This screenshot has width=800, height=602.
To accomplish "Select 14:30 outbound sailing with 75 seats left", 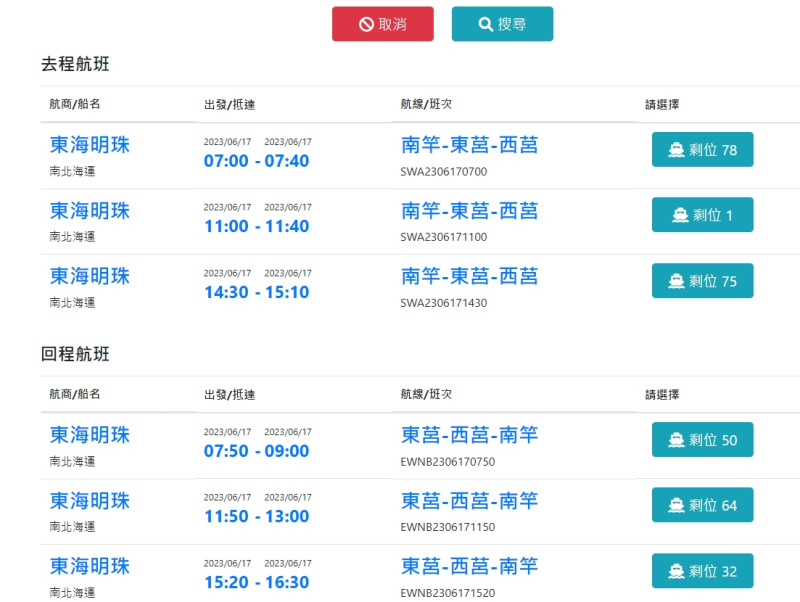I will pos(702,281).
